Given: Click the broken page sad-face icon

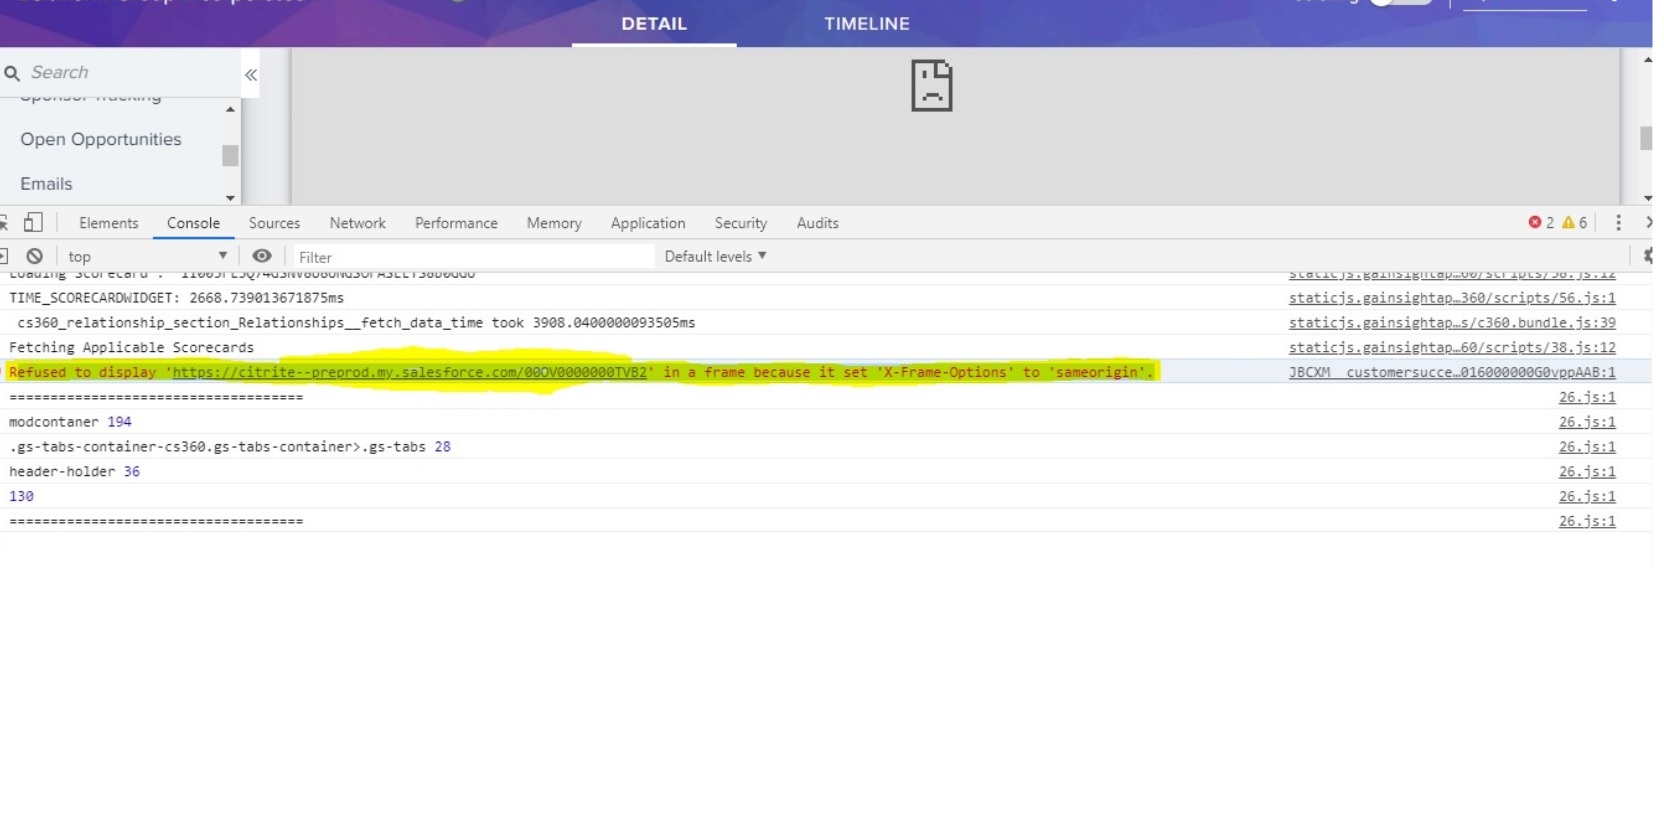Looking at the screenshot, I should pyautogui.click(x=931, y=85).
